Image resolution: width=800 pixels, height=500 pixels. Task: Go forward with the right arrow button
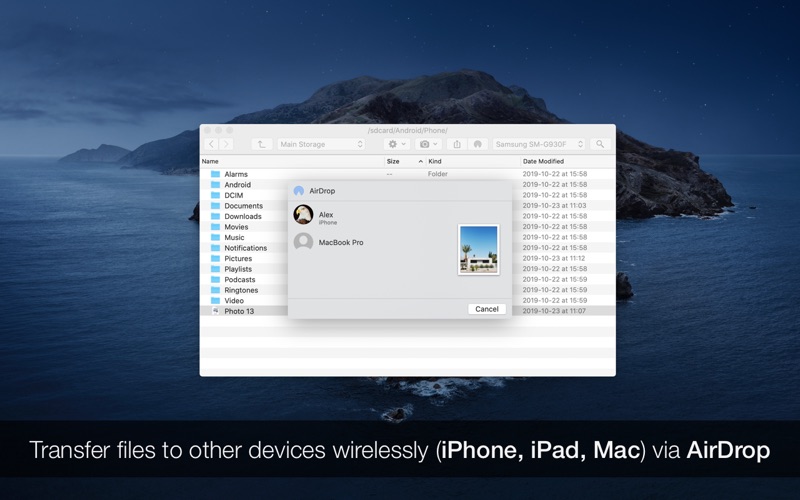(x=227, y=144)
